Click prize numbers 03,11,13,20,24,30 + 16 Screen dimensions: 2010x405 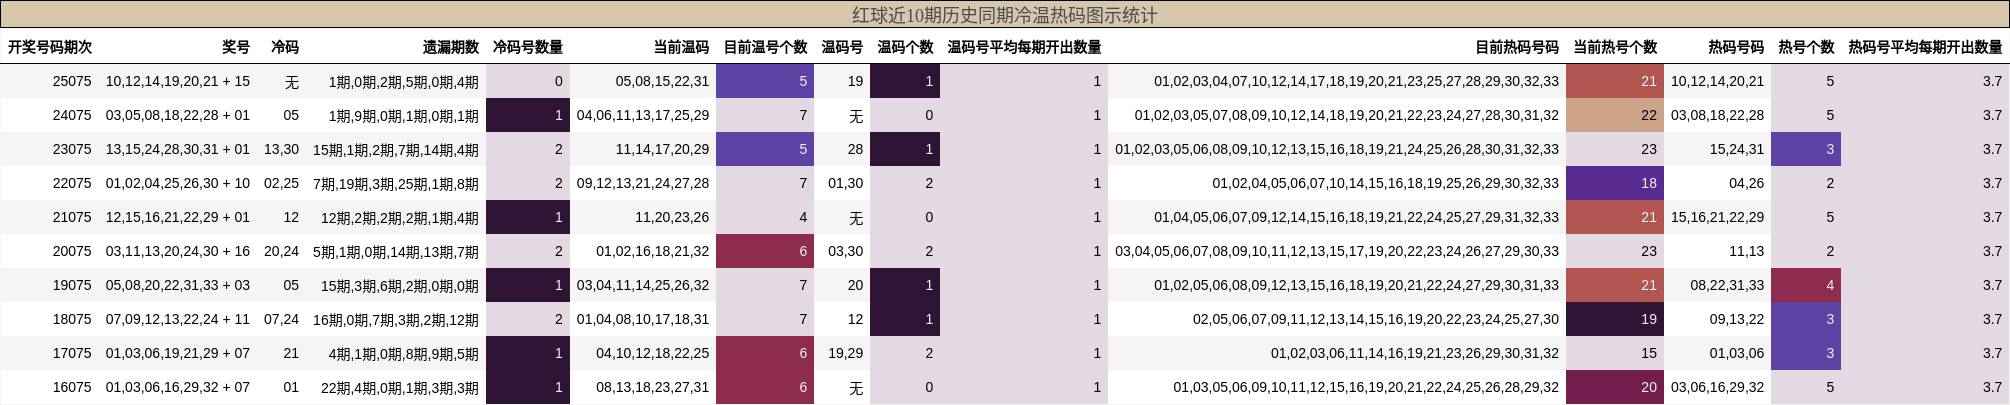click(x=178, y=251)
